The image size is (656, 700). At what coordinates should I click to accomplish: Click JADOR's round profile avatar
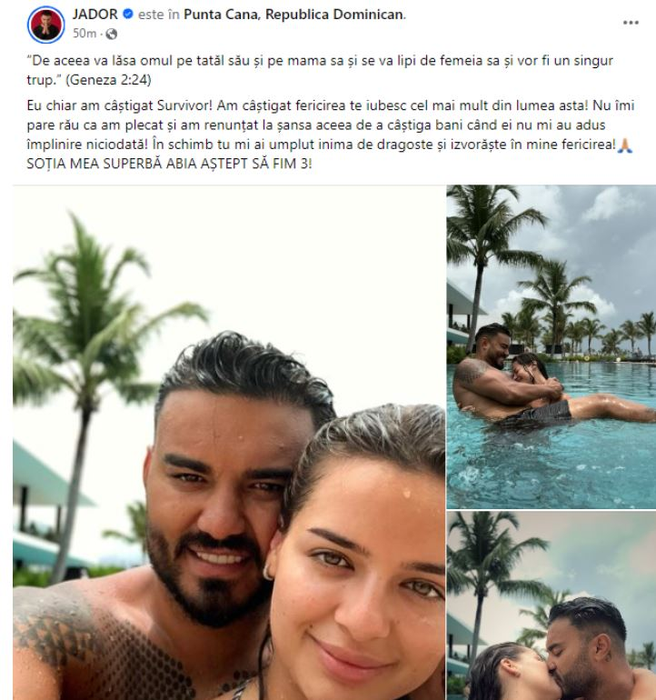tap(46, 25)
